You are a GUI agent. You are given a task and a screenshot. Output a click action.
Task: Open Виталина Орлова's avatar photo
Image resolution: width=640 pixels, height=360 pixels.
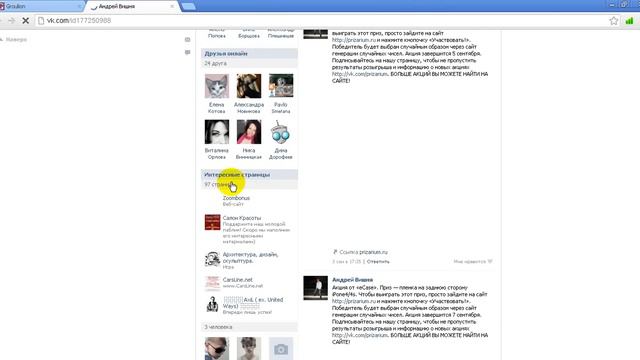coord(217,132)
